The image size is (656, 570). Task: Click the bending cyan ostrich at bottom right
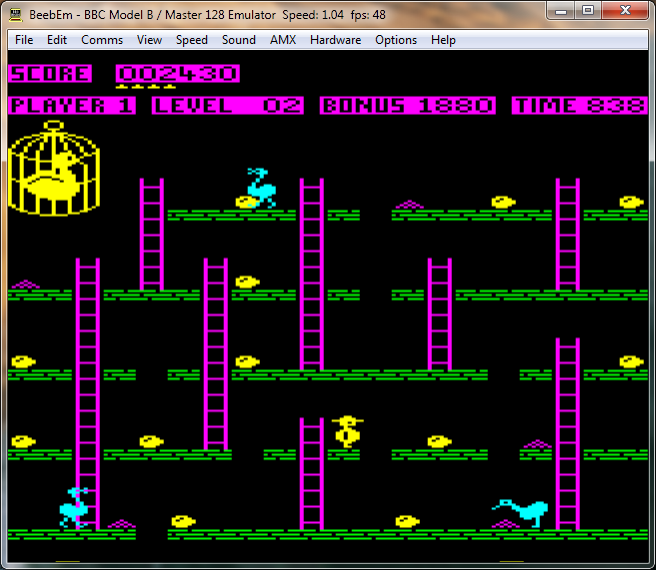click(520, 512)
